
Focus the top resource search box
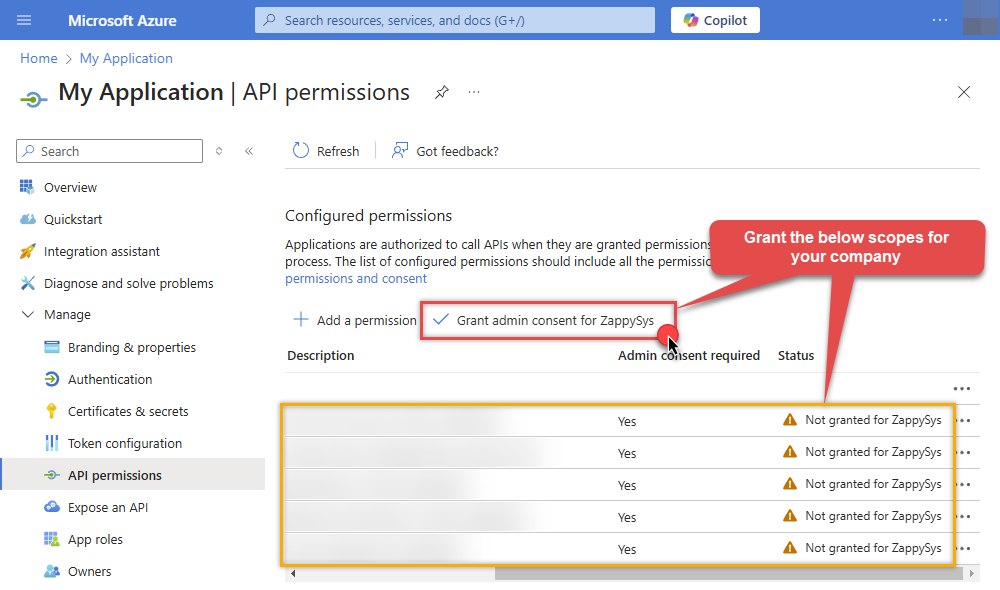(455, 20)
